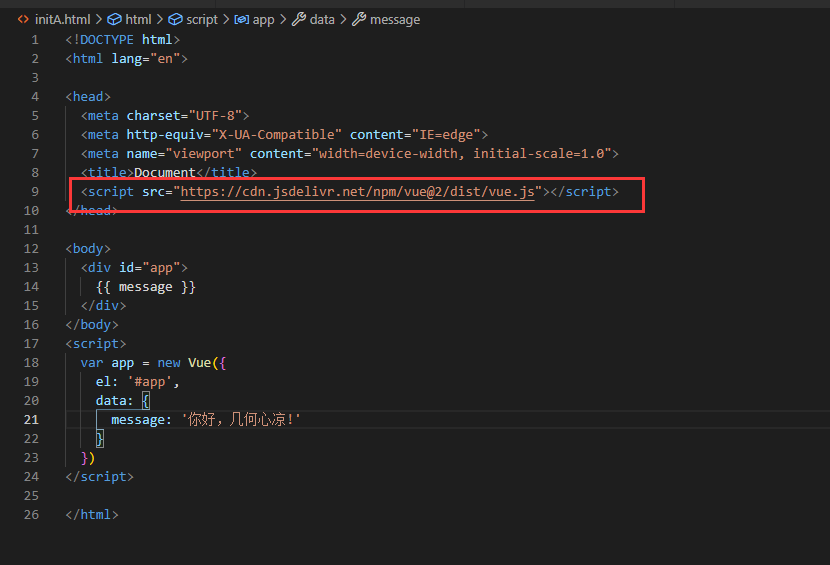Click the Document title text

(x=165, y=173)
